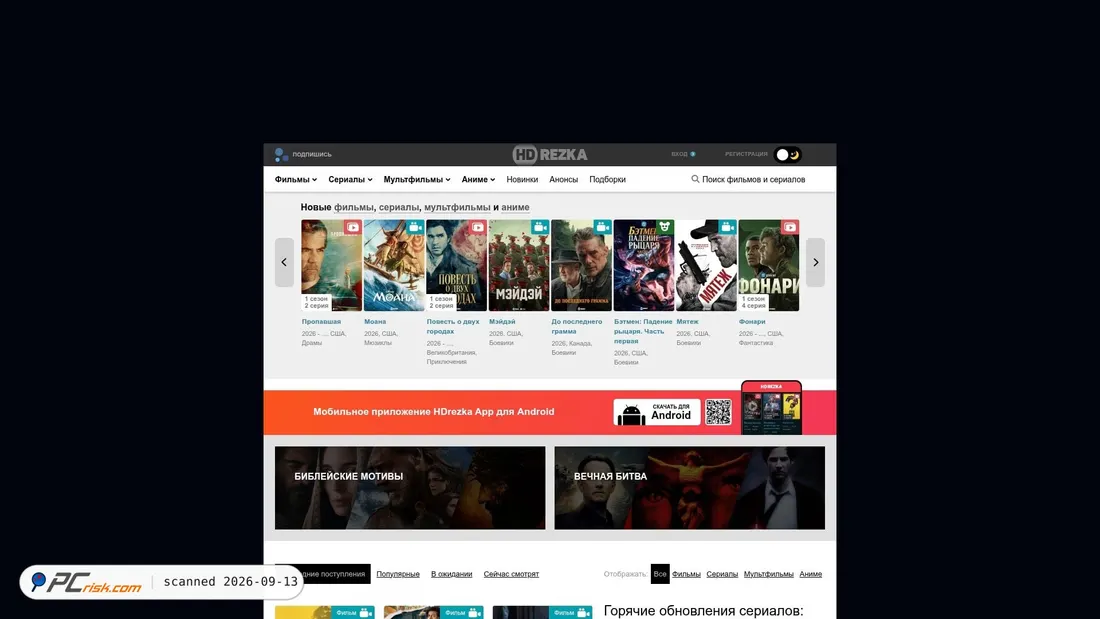Image resolution: width=1100 pixels, height=619 pixels.
Task: Open the Мятеж poster
Action: [x=706, y=265]
